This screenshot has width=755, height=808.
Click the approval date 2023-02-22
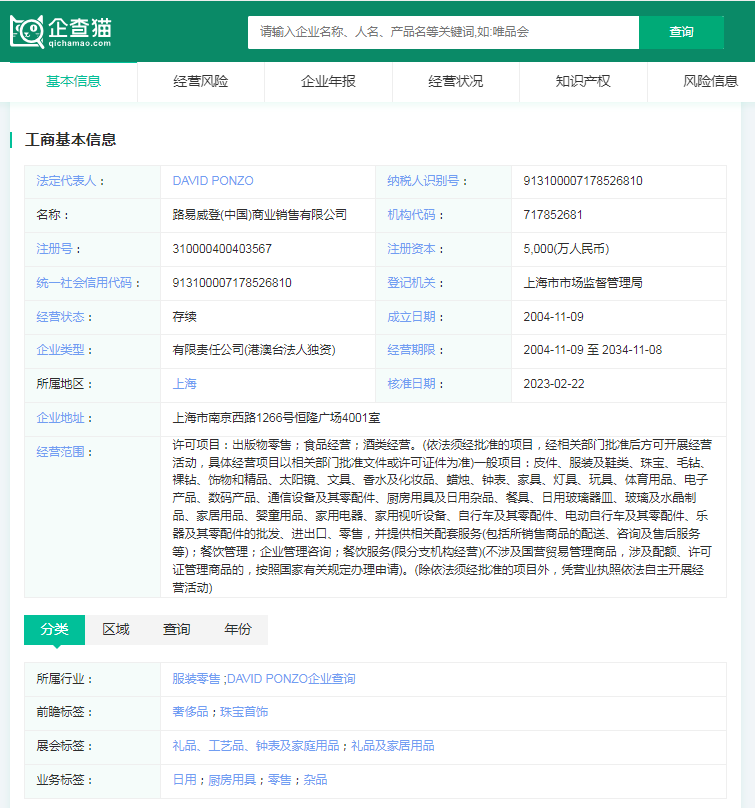pos(554,384)
